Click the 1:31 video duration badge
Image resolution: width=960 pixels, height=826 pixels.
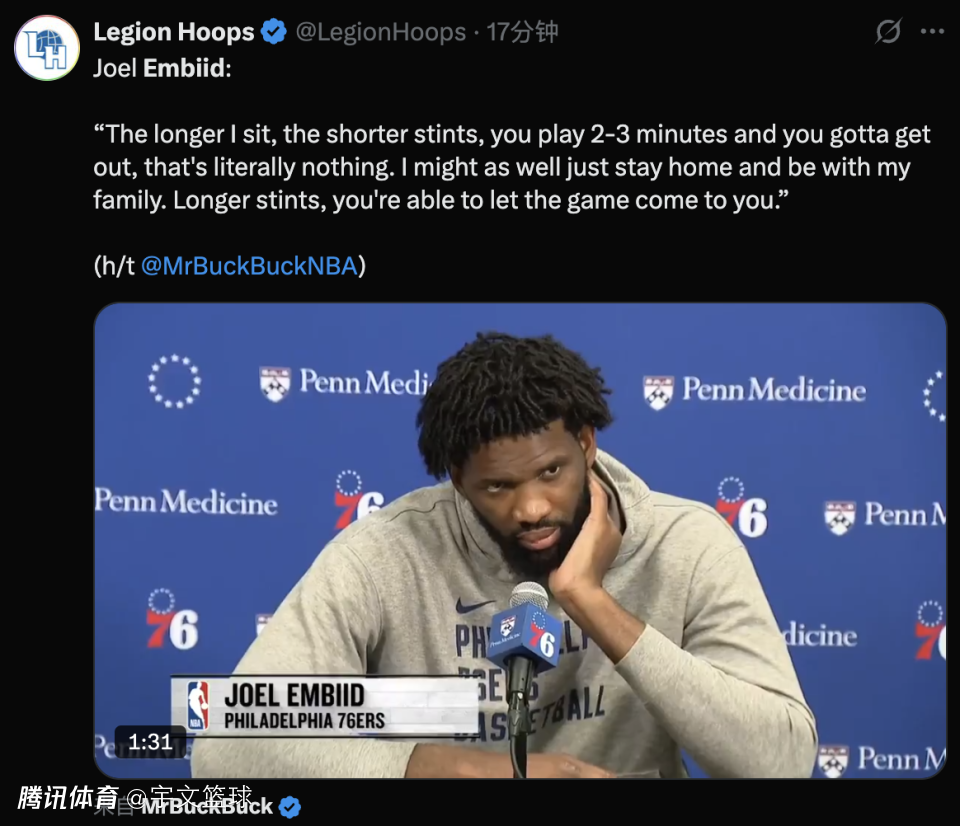point(150,742)
